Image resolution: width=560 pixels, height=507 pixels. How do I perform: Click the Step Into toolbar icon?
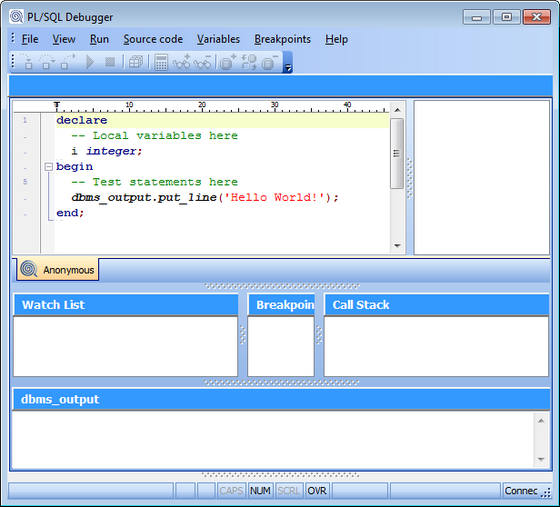pos(28,62)
